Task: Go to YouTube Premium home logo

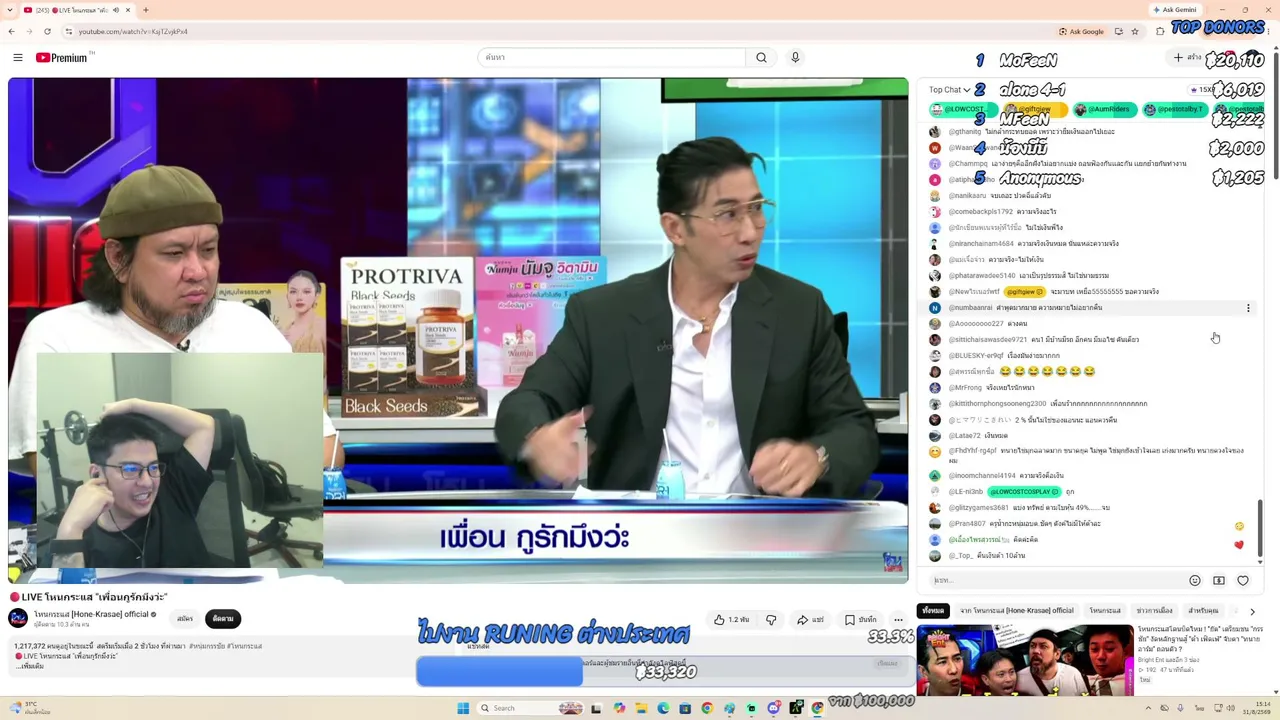Action: [64, 58]
